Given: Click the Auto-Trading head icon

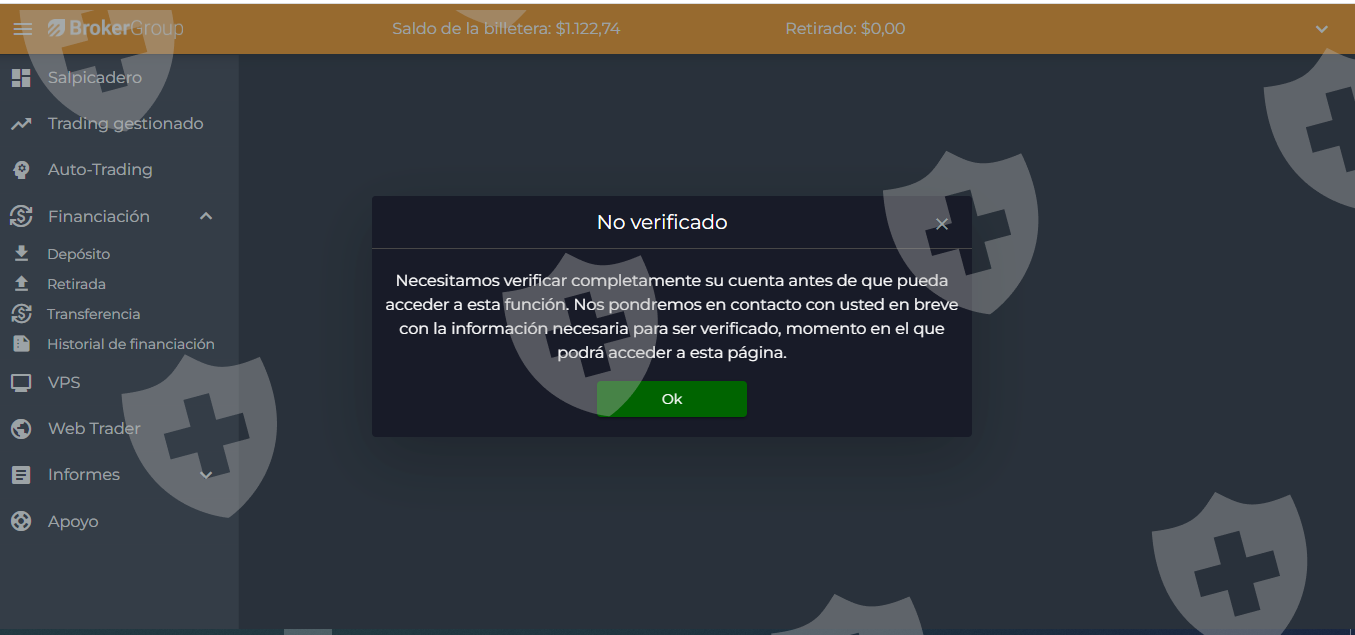Looking at the screenshot, I should pos(21,170).
